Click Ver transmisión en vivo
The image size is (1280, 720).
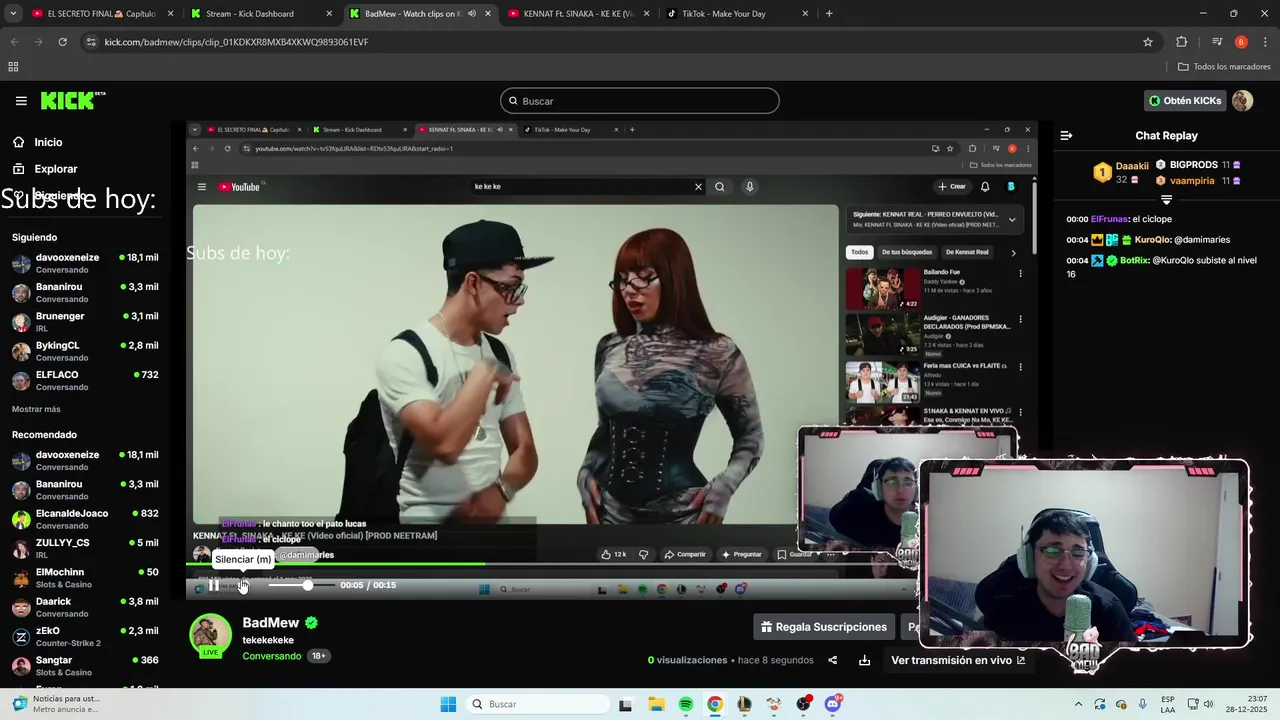(x=958, y=660)
